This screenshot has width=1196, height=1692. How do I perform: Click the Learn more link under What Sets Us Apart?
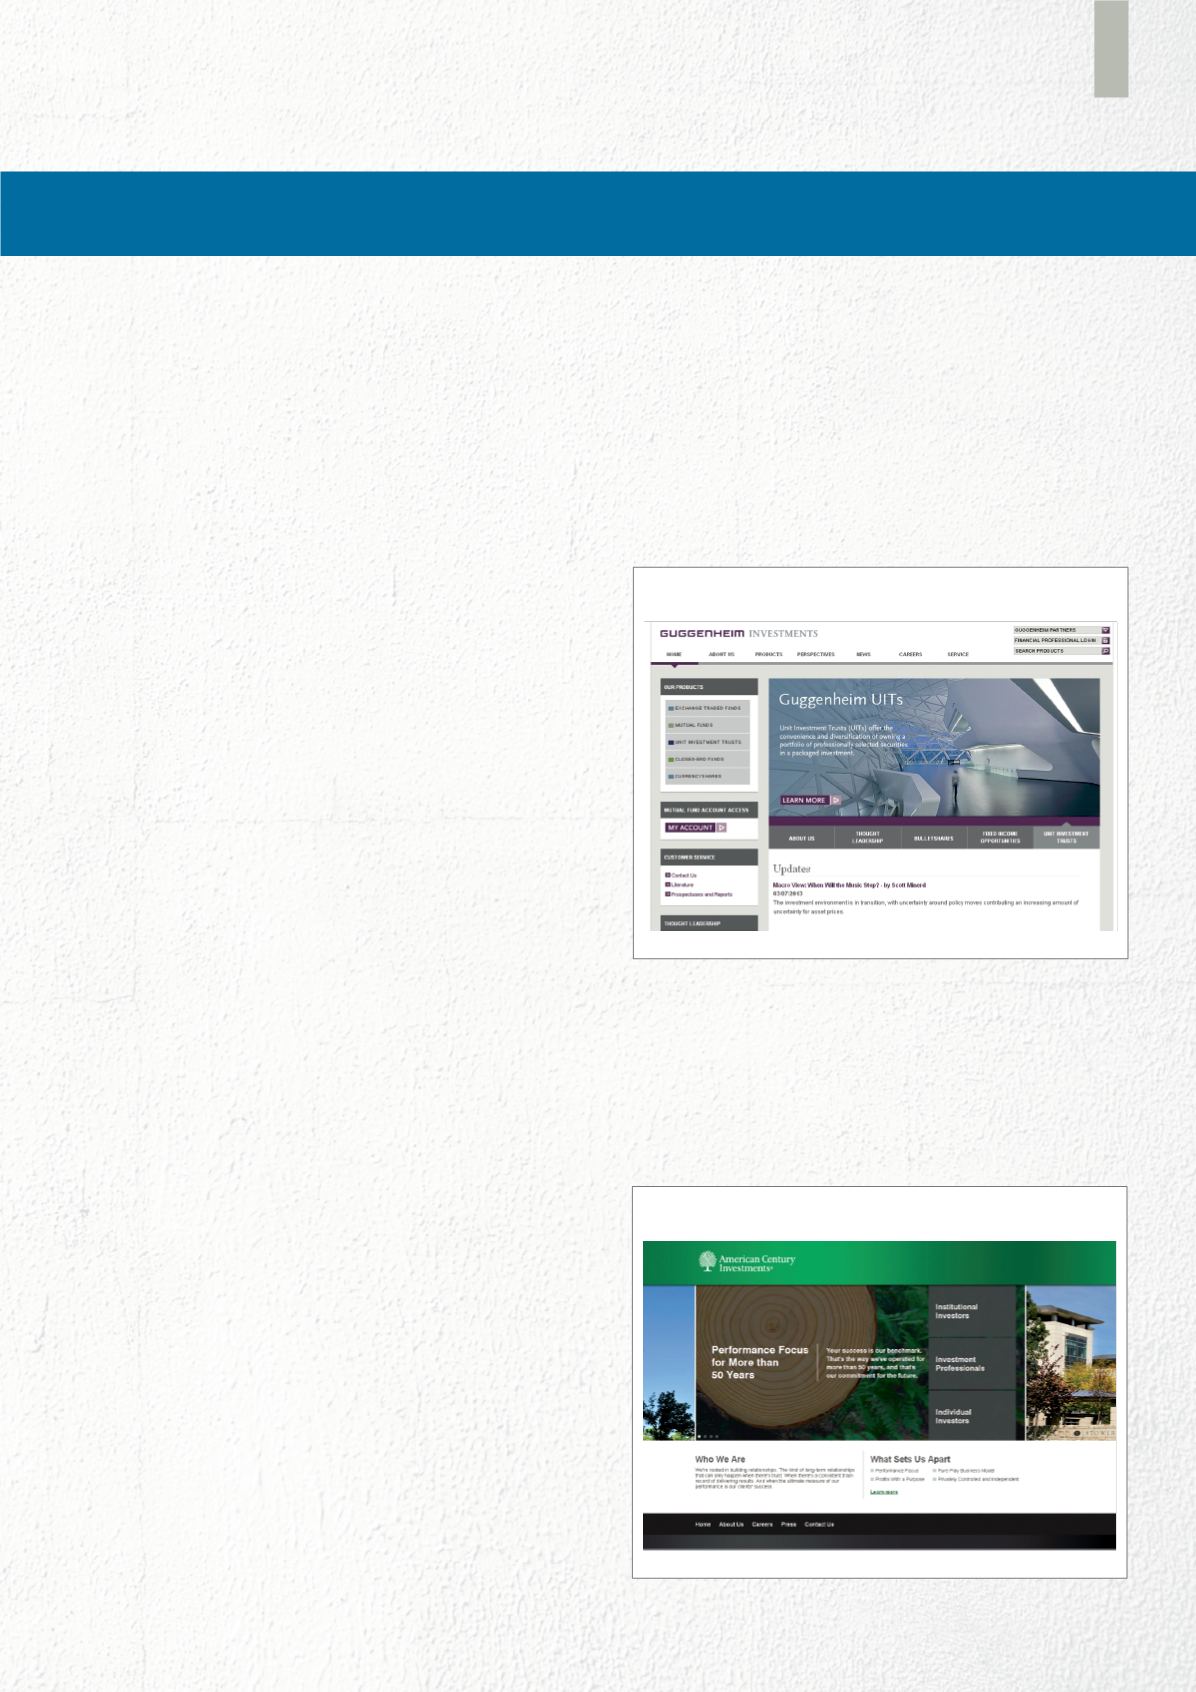884,1492
